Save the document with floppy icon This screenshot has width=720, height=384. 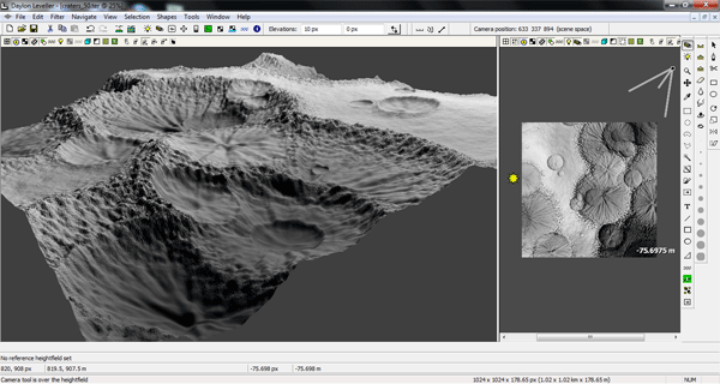coord(34,29)
